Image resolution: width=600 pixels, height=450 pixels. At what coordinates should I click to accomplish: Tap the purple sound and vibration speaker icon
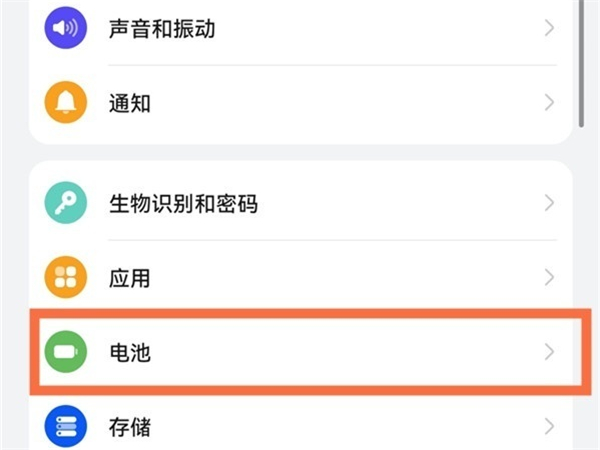coord(66,28)
